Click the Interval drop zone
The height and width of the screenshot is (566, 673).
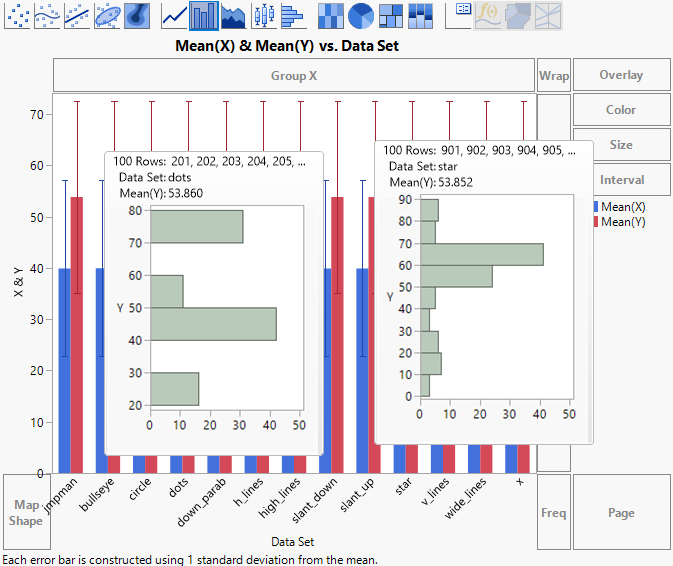click(x=621, y=180)
